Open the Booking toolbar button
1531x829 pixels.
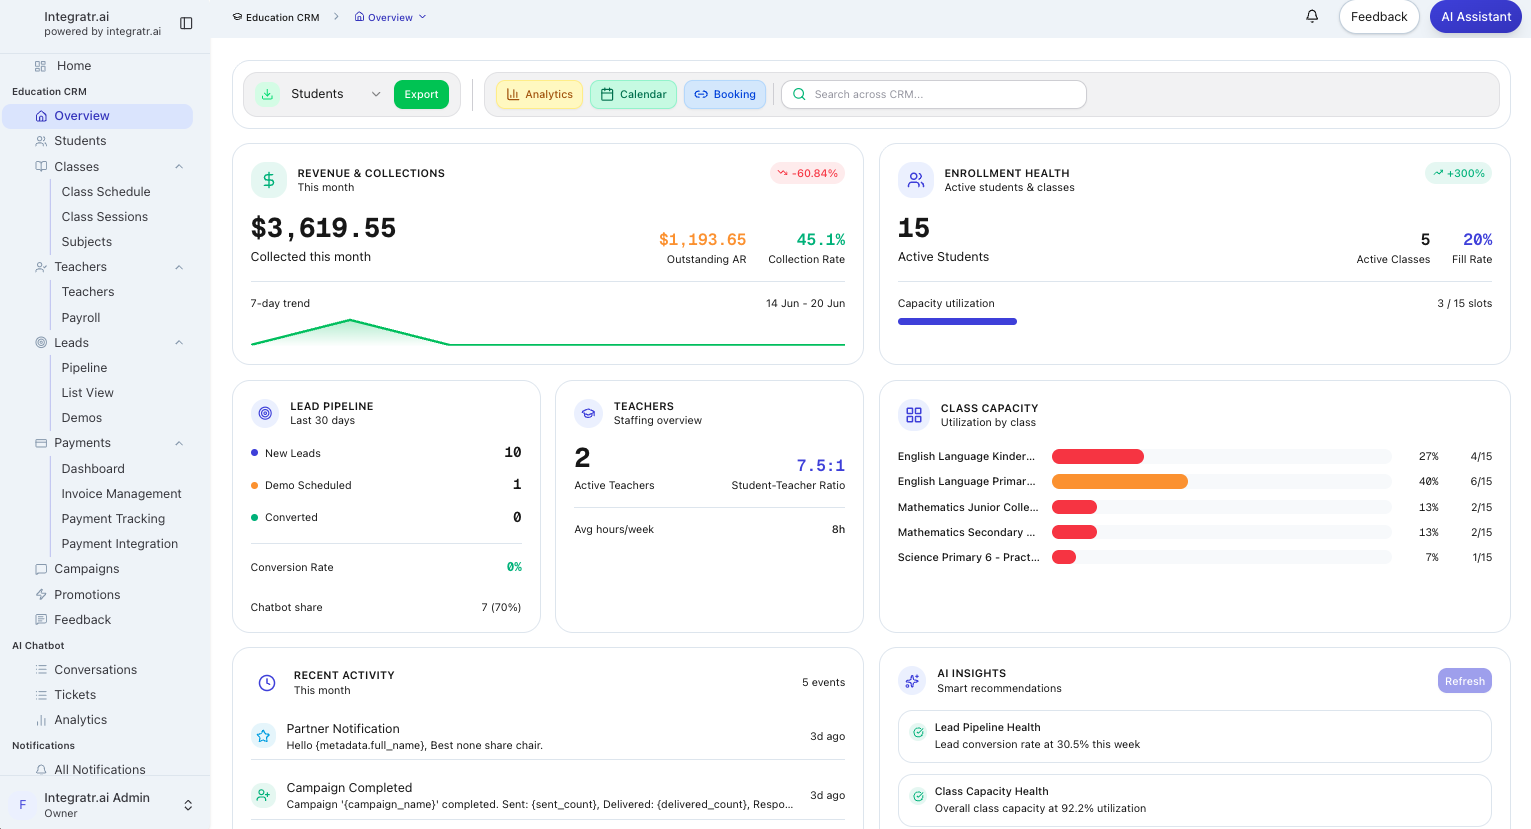point(725,94)
